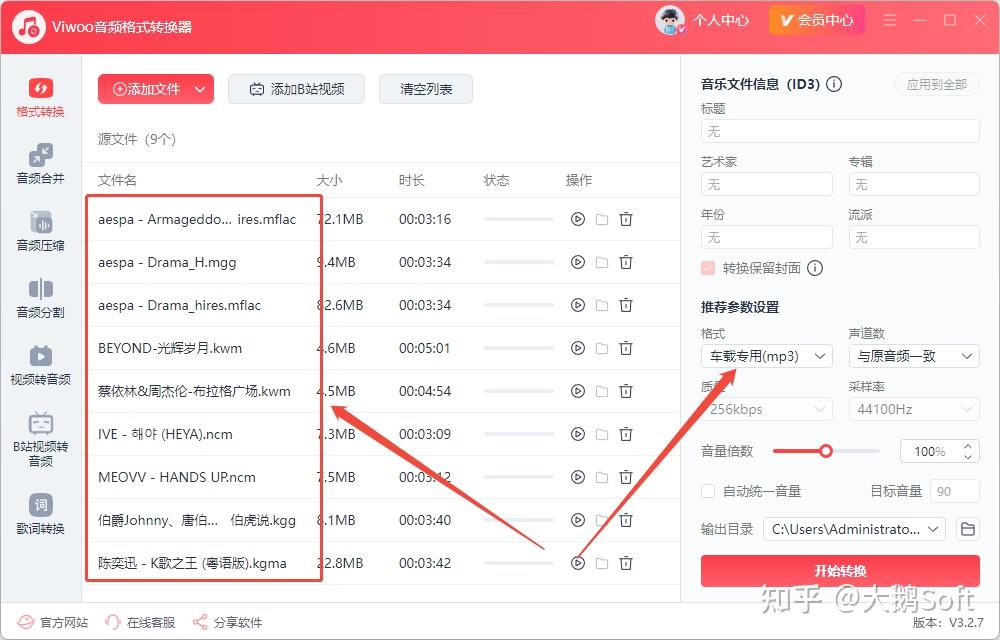The width and height of the screenshot is (1000, 640).
Task: Click 添加B站视频 button
Action: click(297, 89)
